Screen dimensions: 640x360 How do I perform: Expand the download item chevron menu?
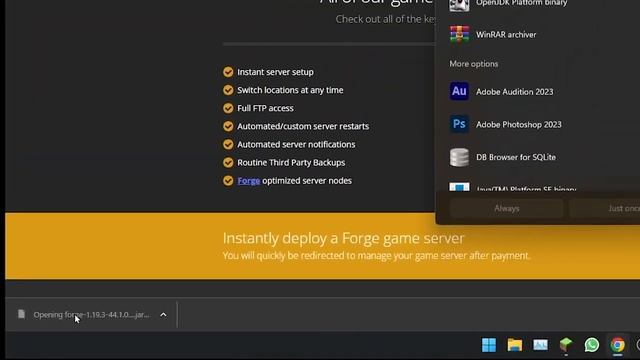(x=163, y=315)
